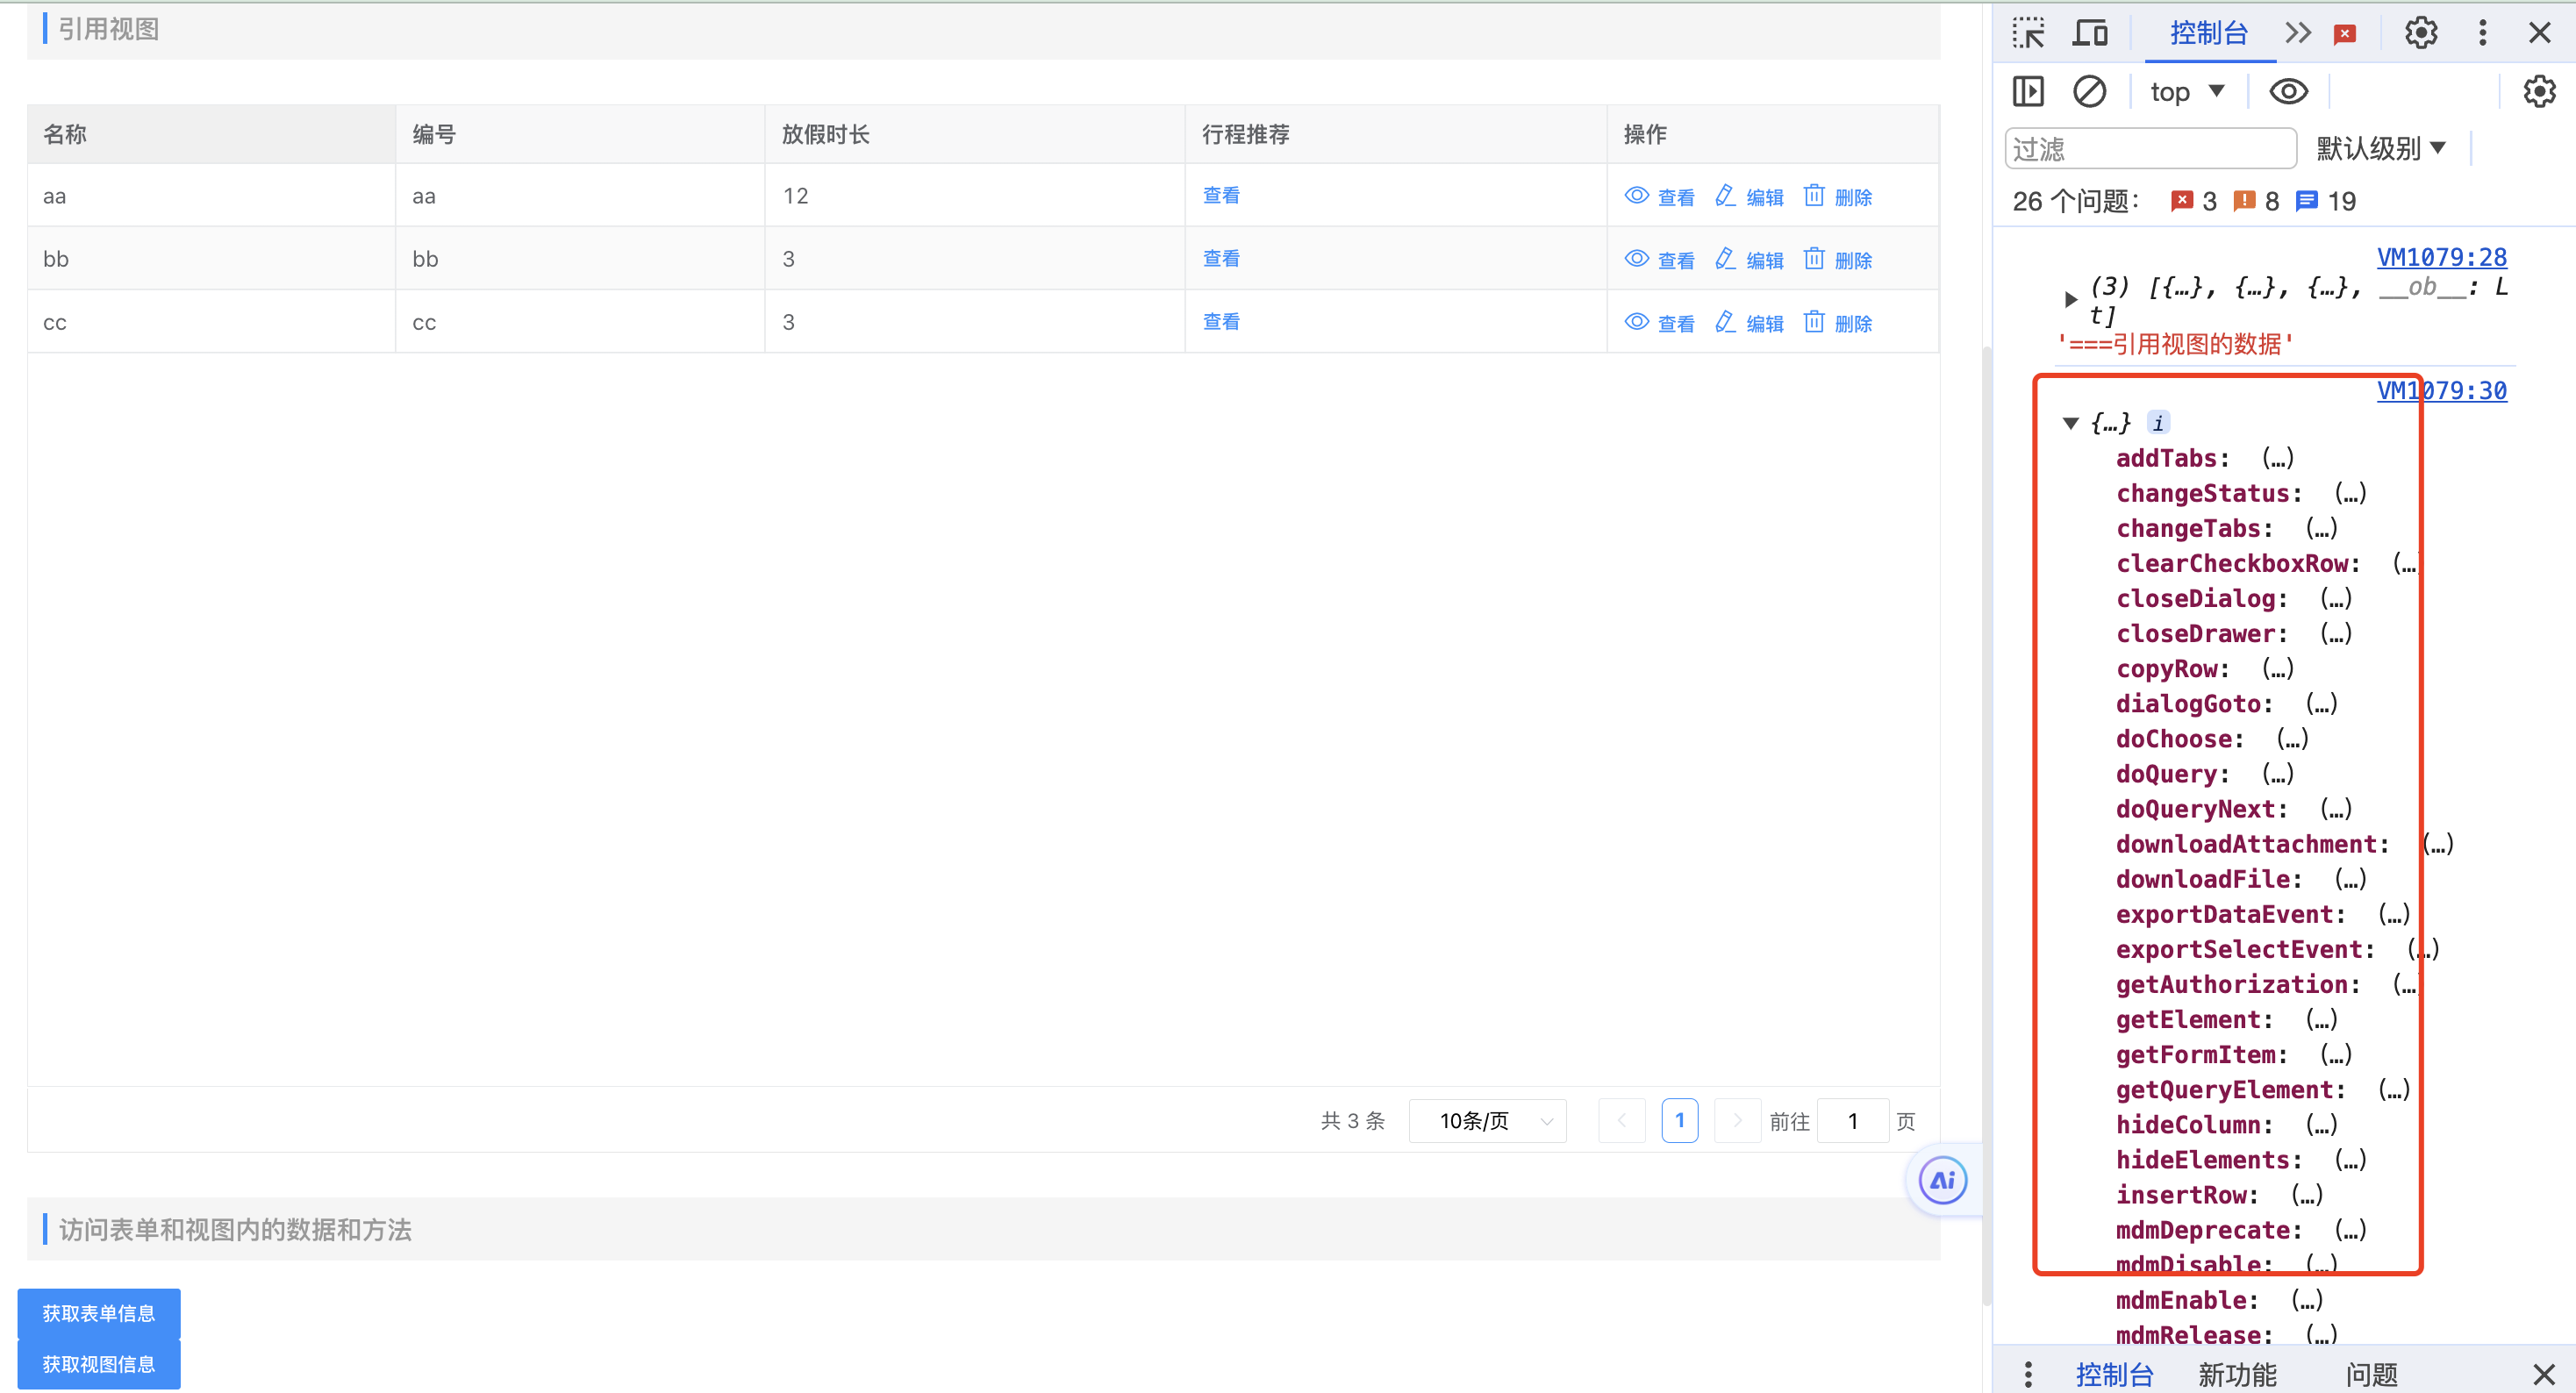Toggle device toolbar emulation icon
The width and height of the screenshot is (2576, 1393).
click(2090, 33)
